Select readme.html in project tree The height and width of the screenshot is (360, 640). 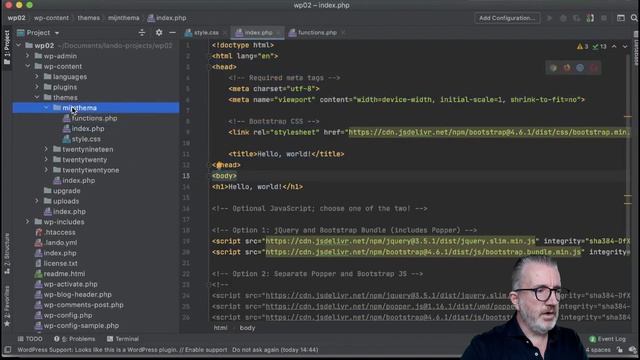(64, 274)
